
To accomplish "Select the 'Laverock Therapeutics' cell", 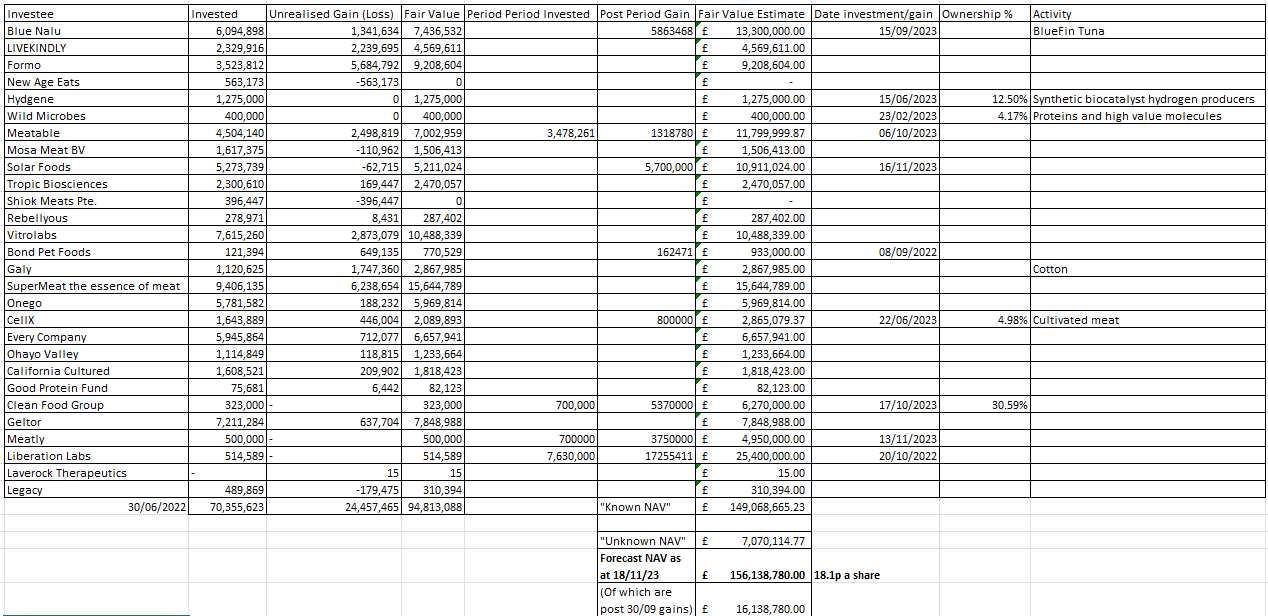I will click(x=96, y=473).
